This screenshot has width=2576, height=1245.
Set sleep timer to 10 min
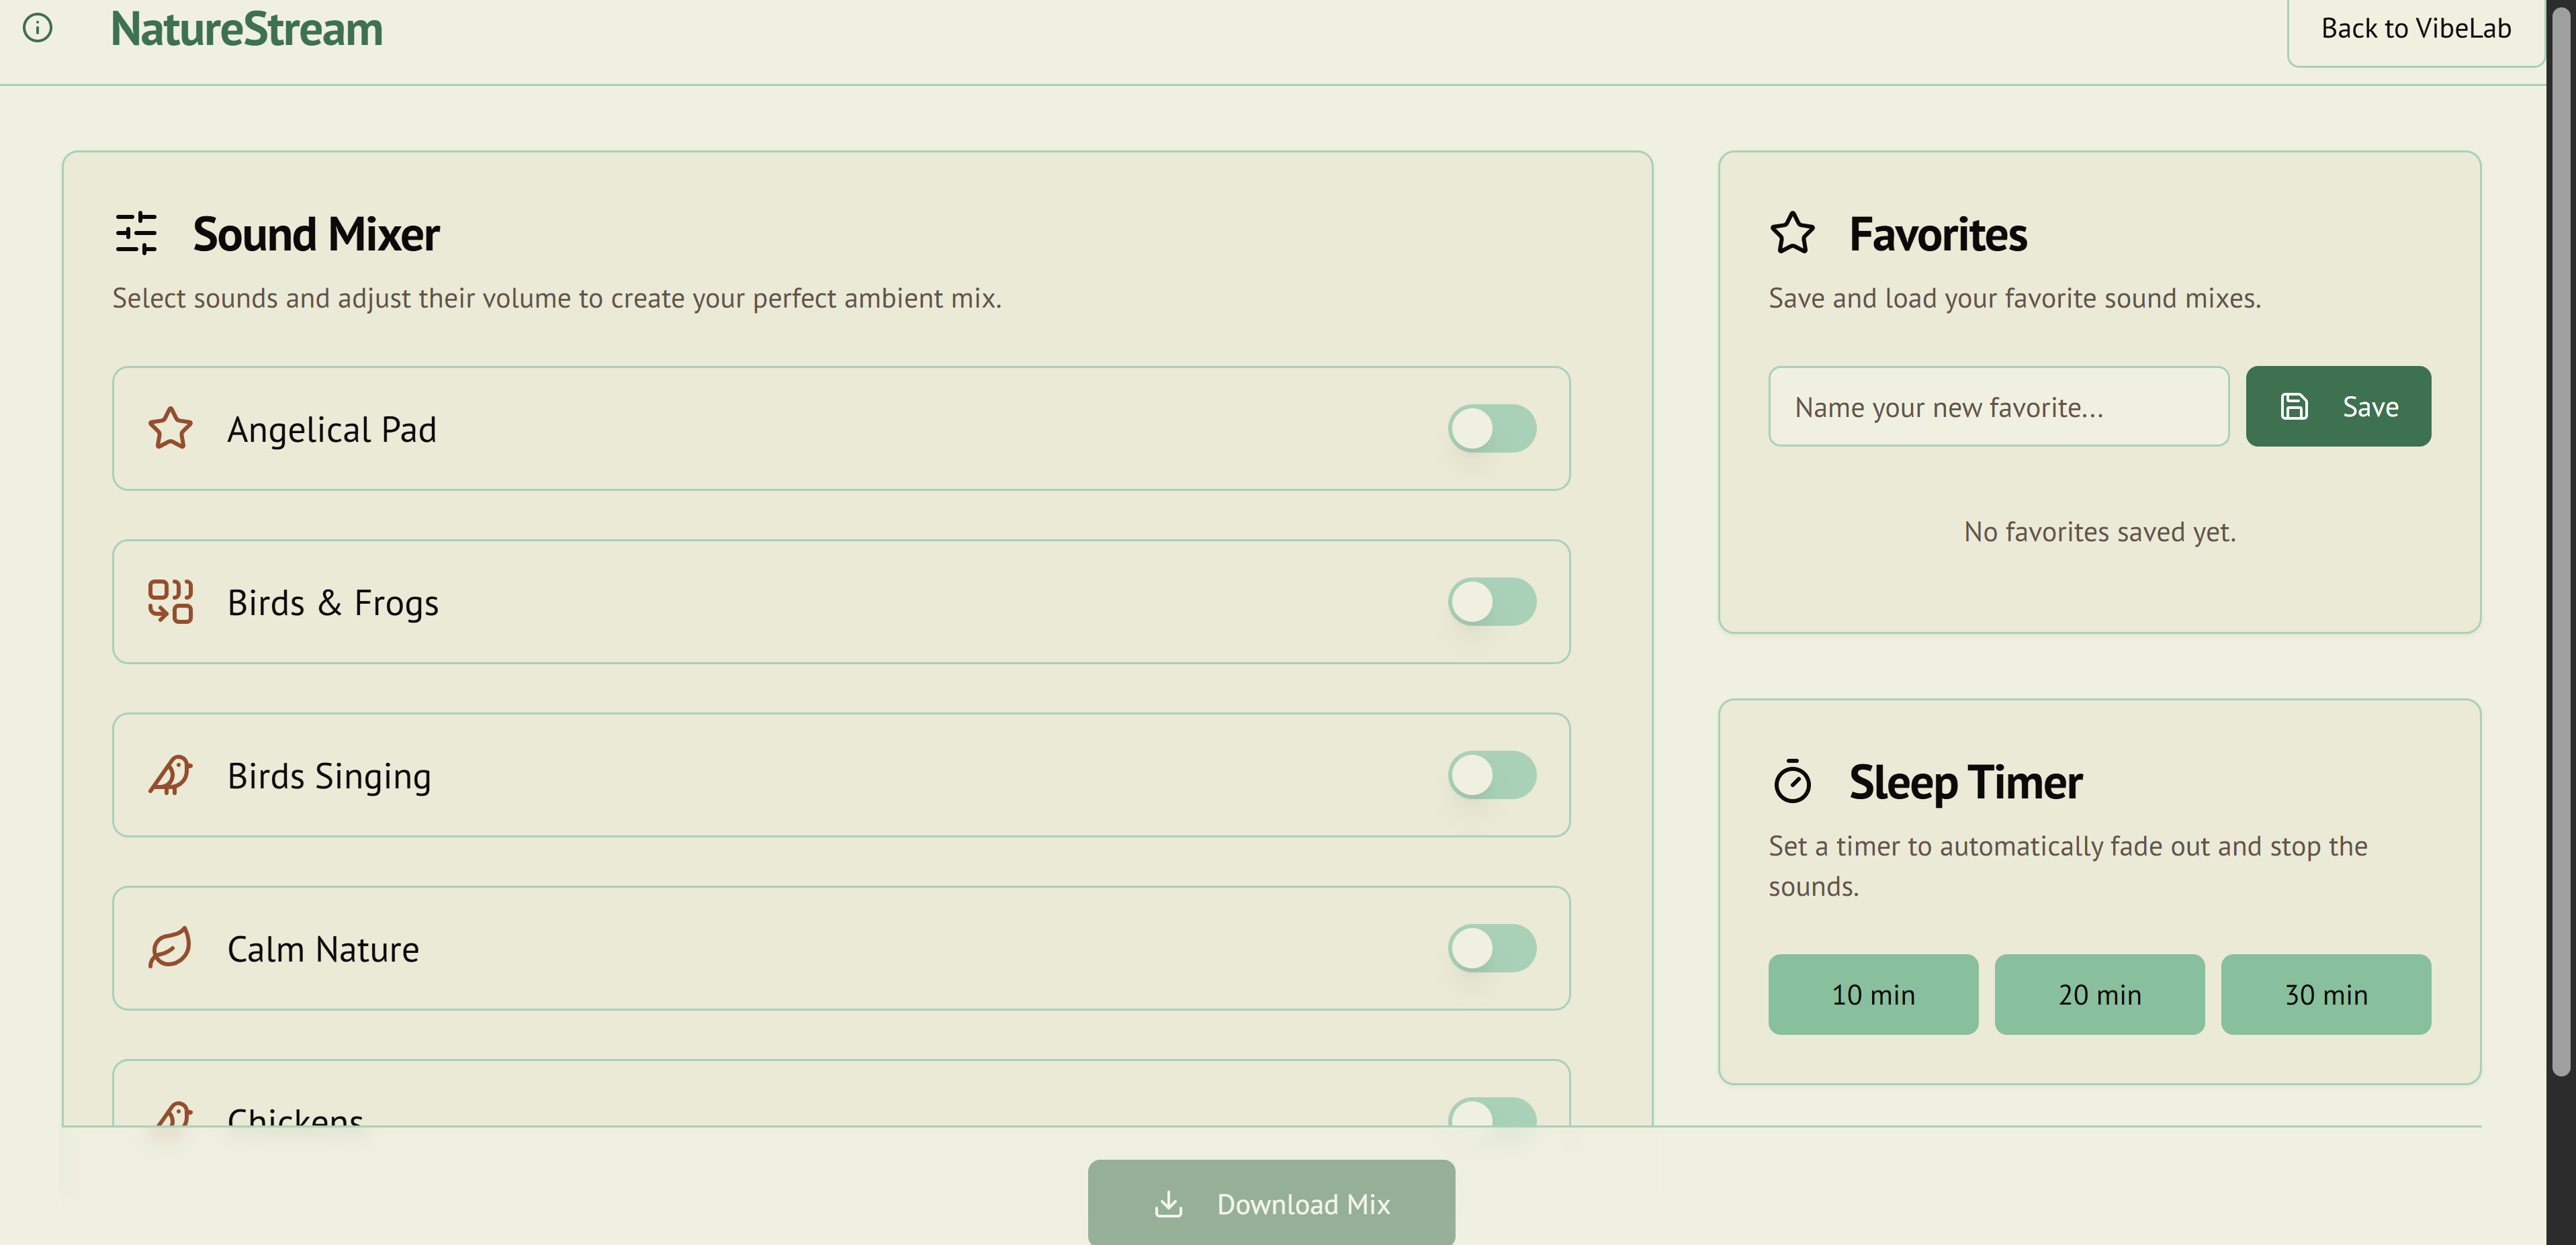[1873, 994]
